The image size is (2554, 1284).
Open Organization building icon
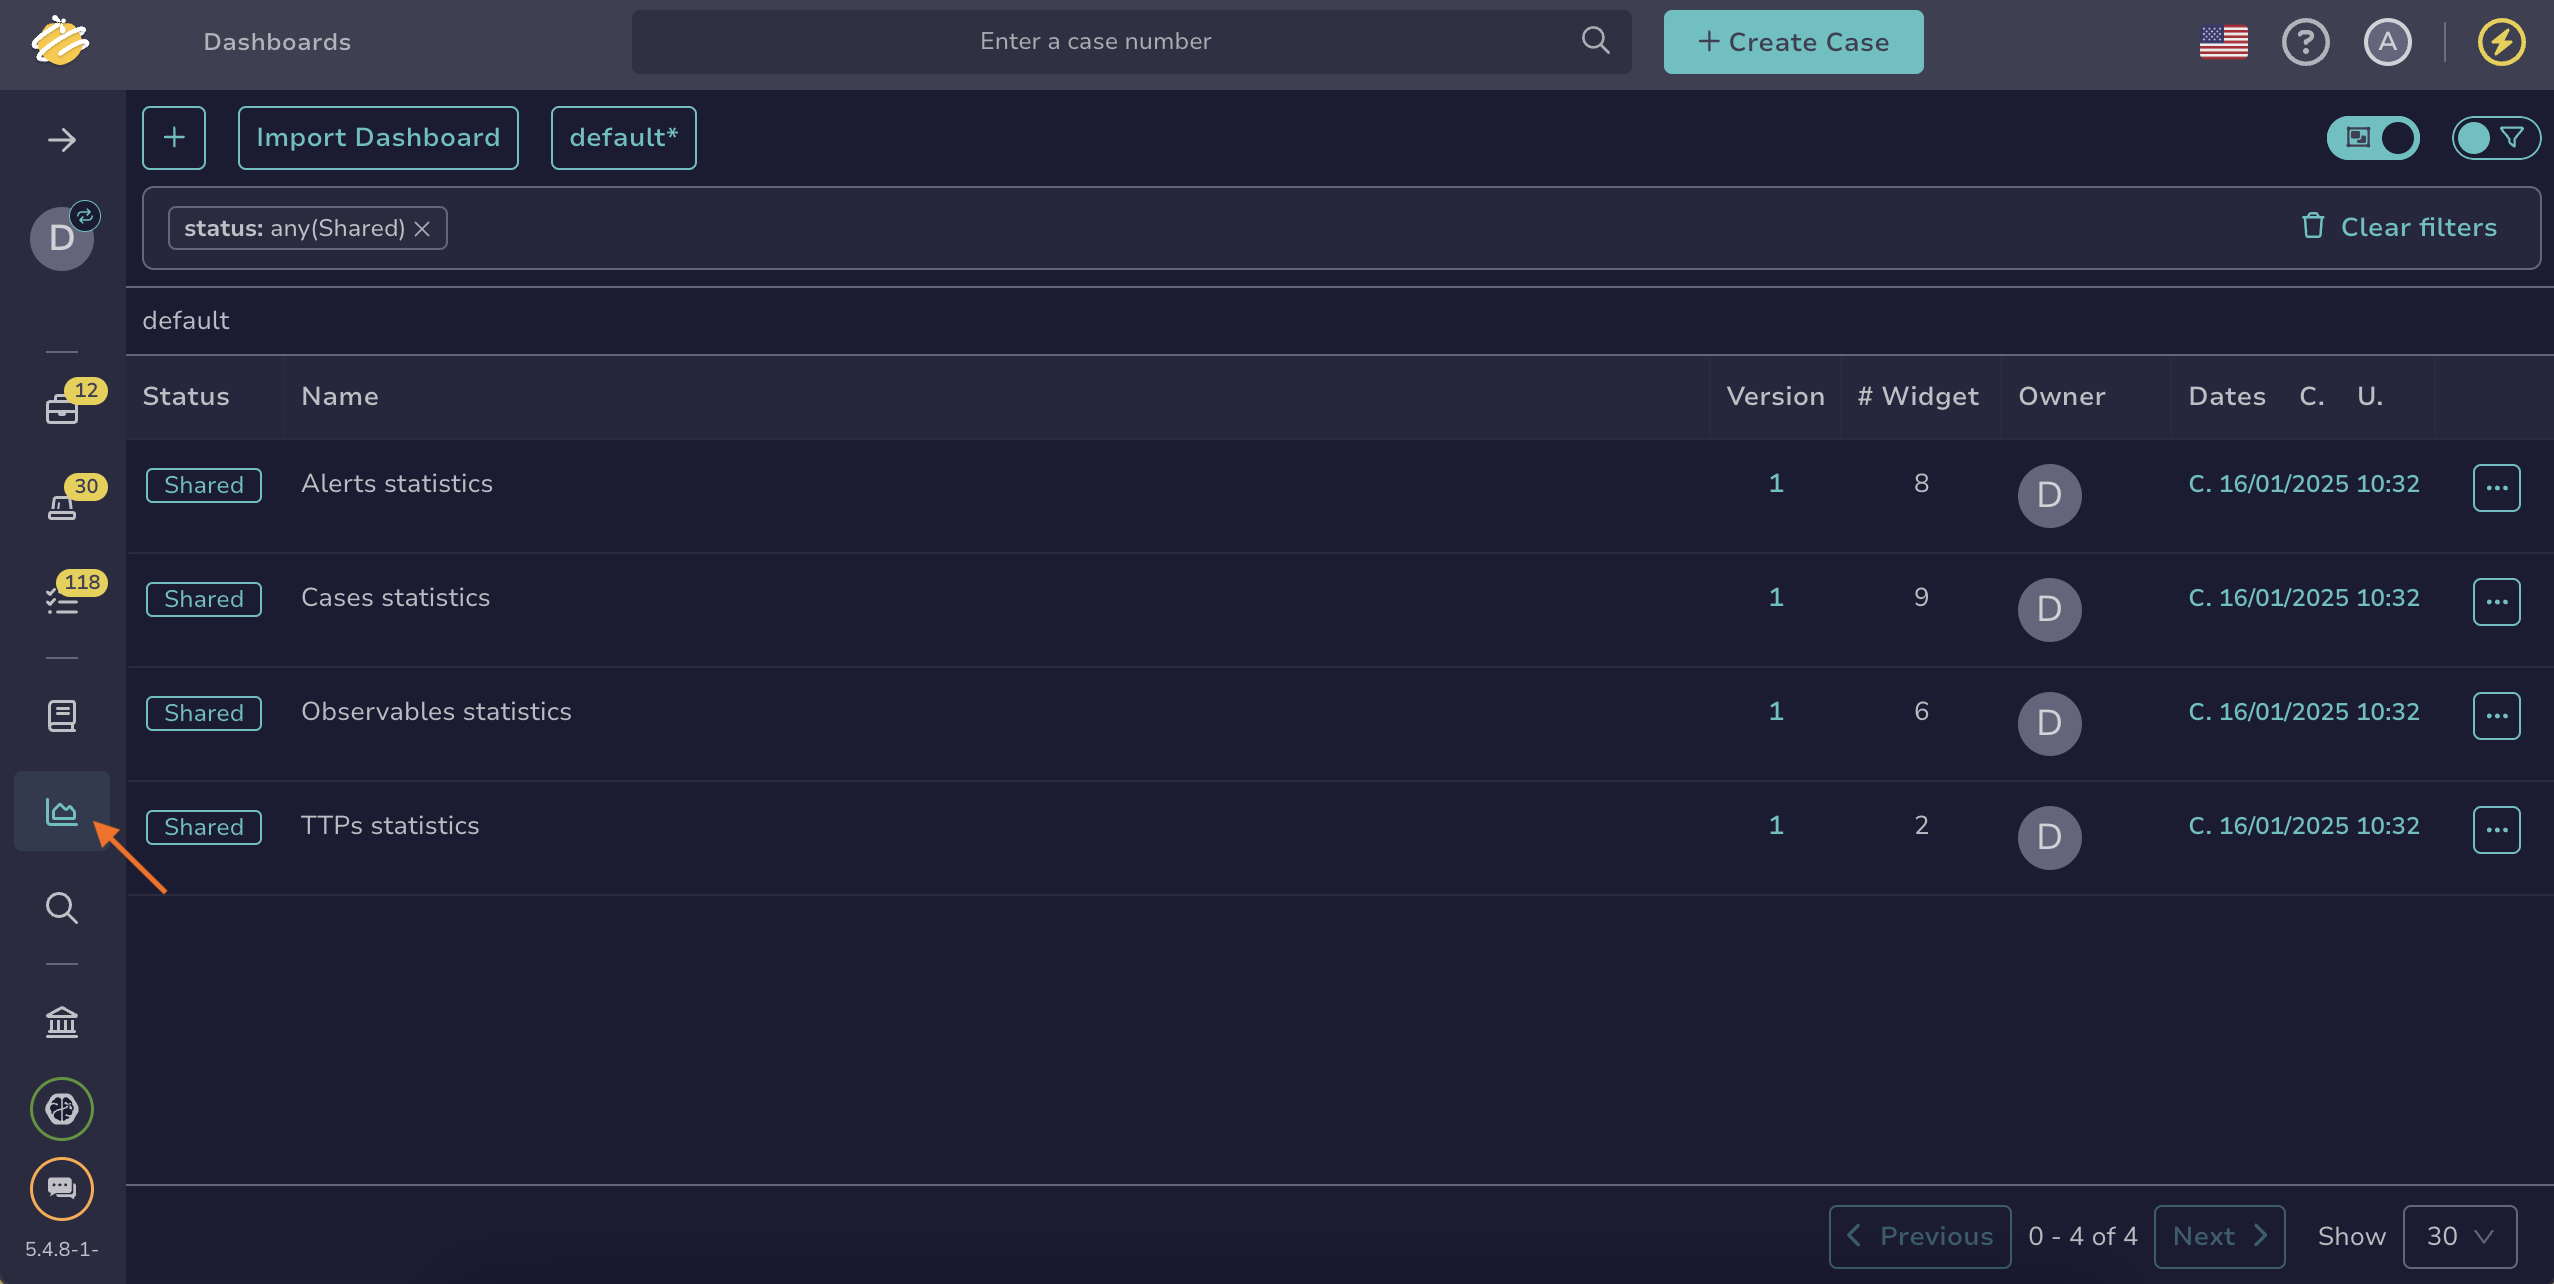click(62, 1021)
